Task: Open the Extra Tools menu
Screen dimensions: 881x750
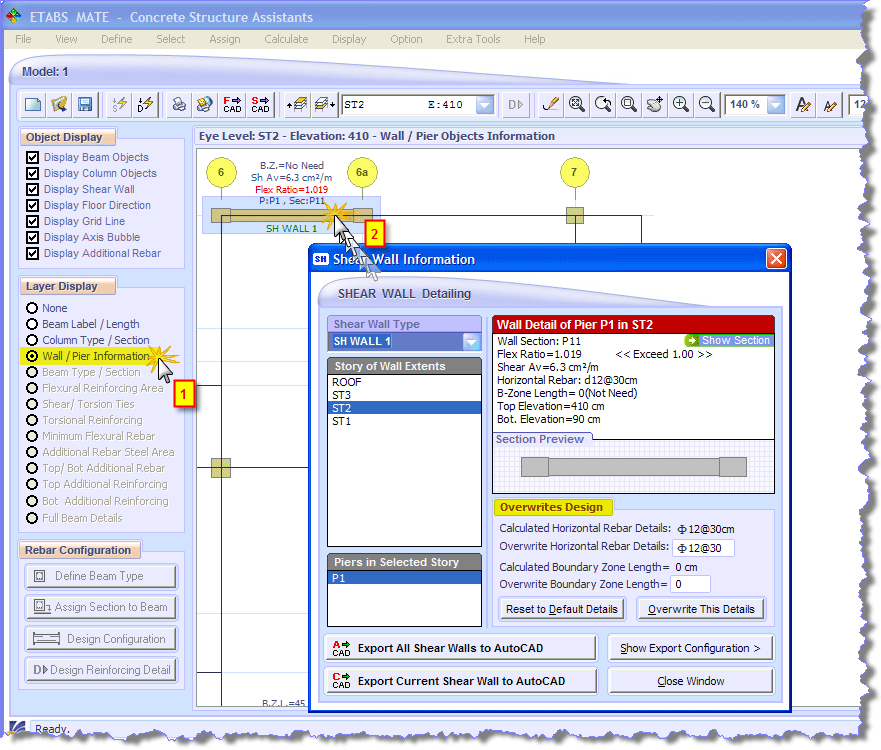Action: tap(473, 39)
